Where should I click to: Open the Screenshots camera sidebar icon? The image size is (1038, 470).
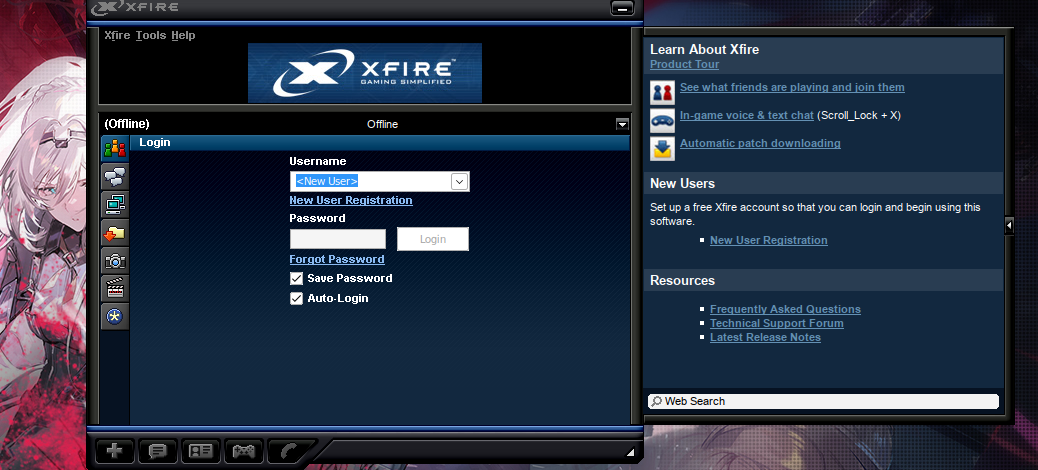pyautogui.click(x=115, y=261)
